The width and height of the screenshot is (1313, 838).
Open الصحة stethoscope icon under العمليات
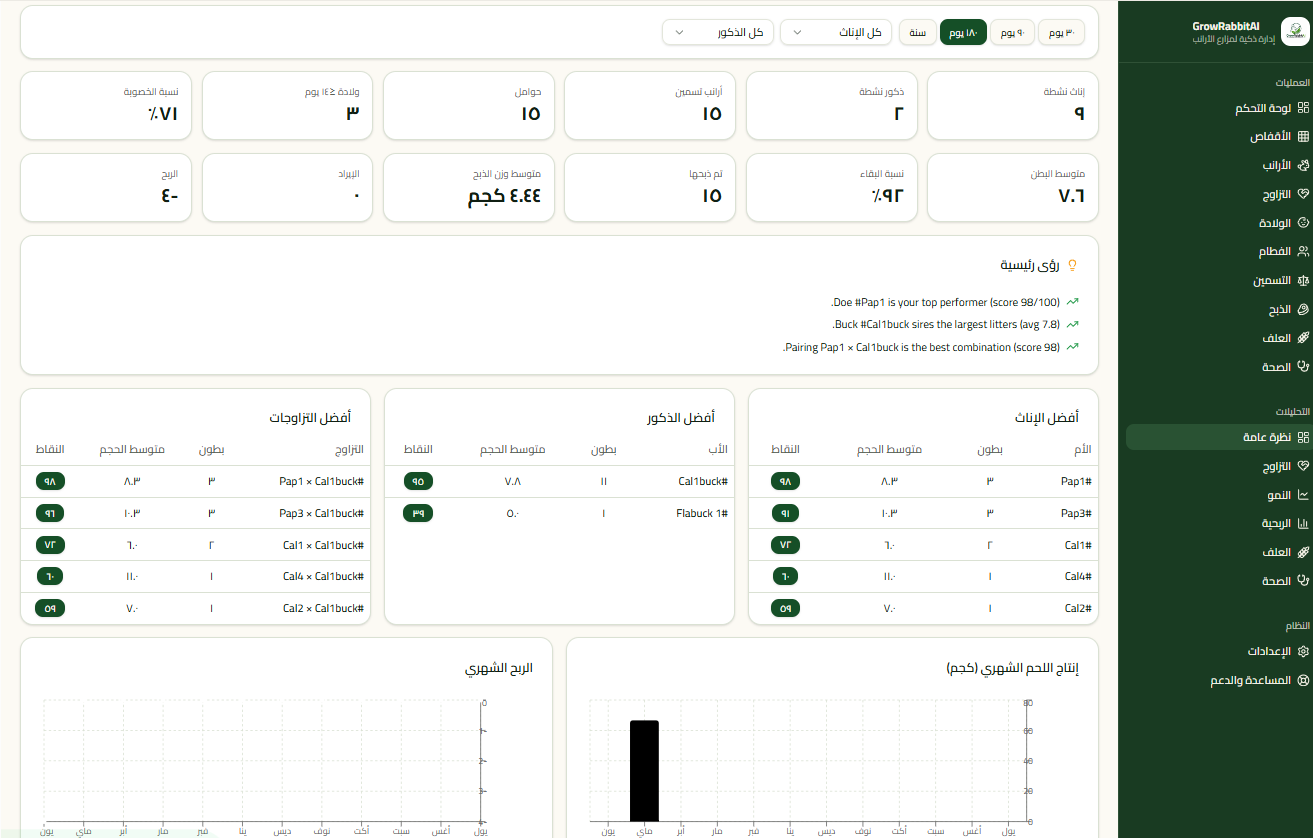coord(1303,367)
